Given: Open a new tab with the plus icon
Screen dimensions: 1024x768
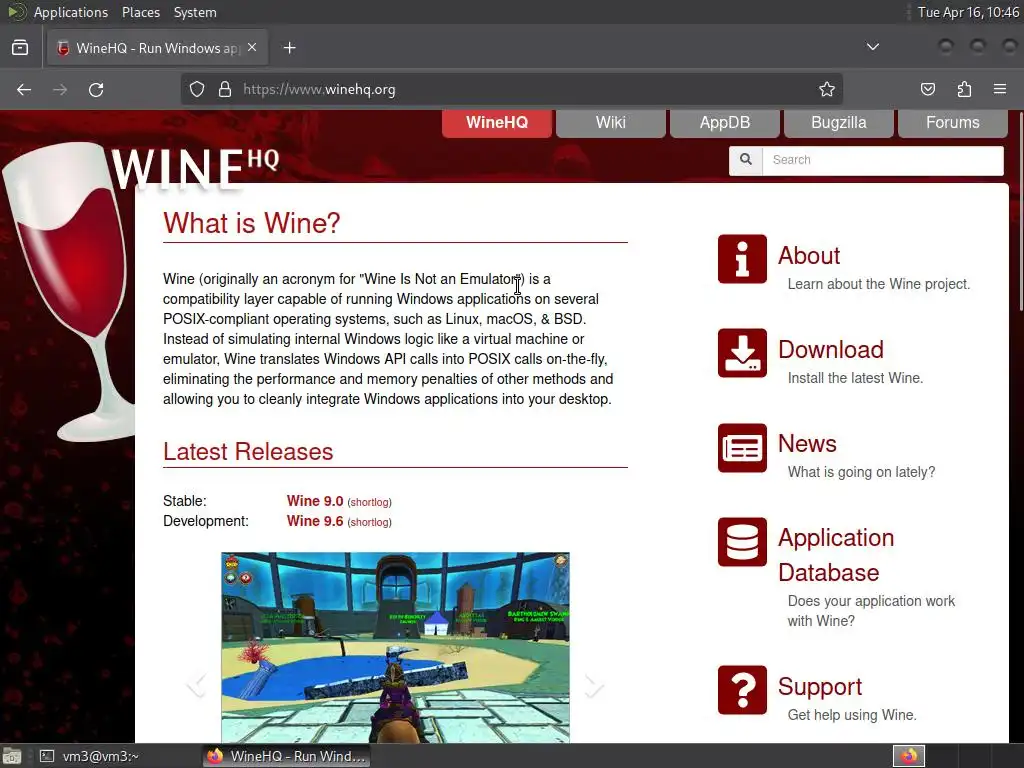Looking at the screenshot, I should coord(289,48).
